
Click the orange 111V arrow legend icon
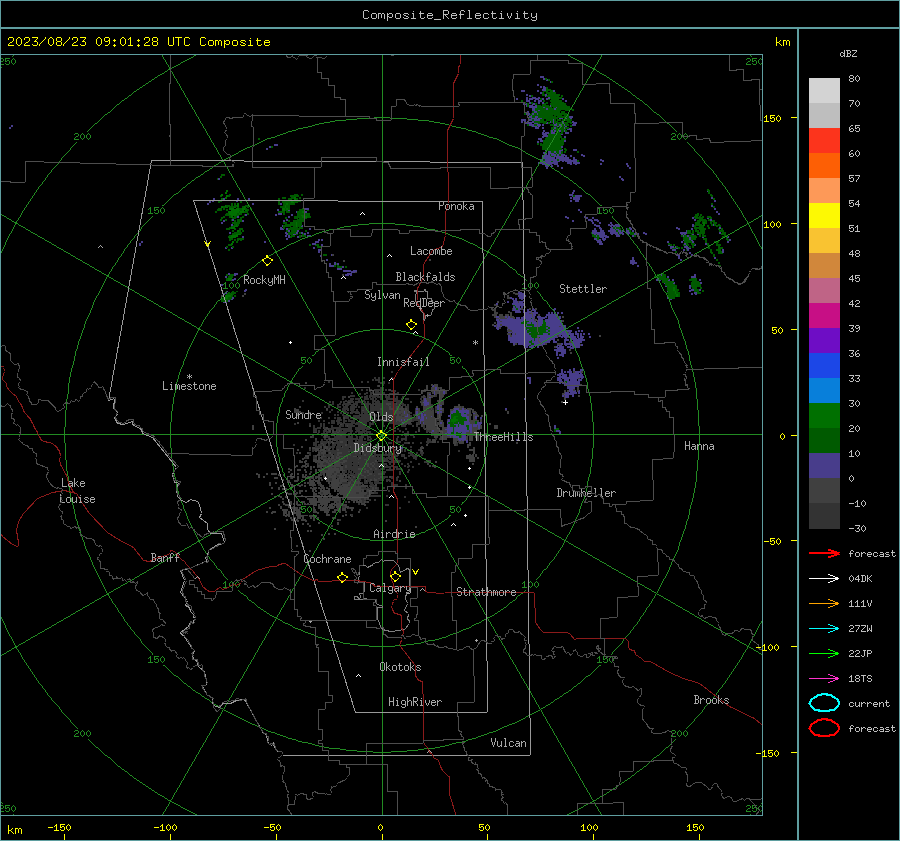[x=824, y=603]
